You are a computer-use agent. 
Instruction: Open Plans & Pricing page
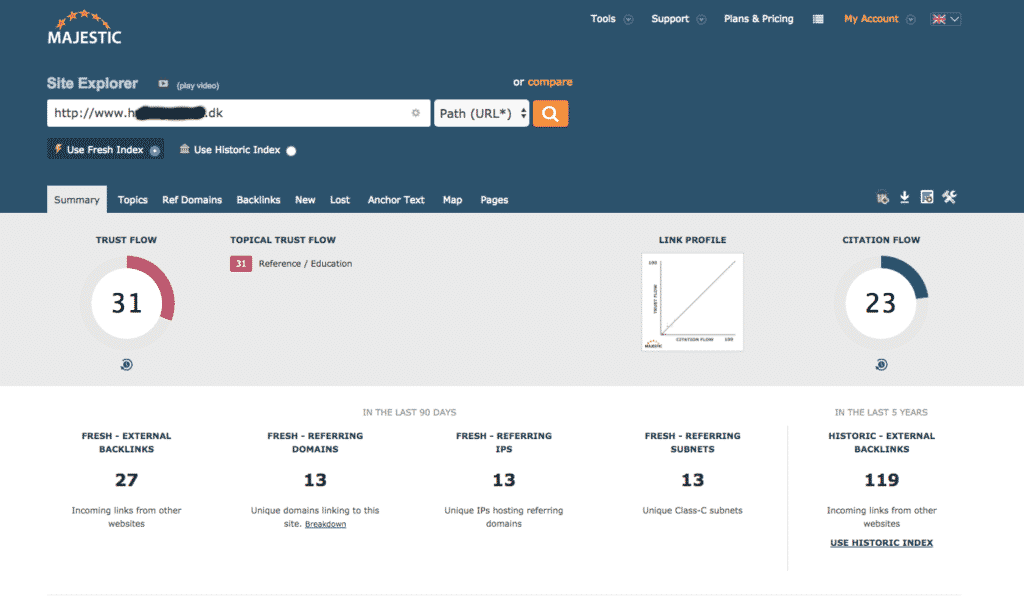pos(758,19)
